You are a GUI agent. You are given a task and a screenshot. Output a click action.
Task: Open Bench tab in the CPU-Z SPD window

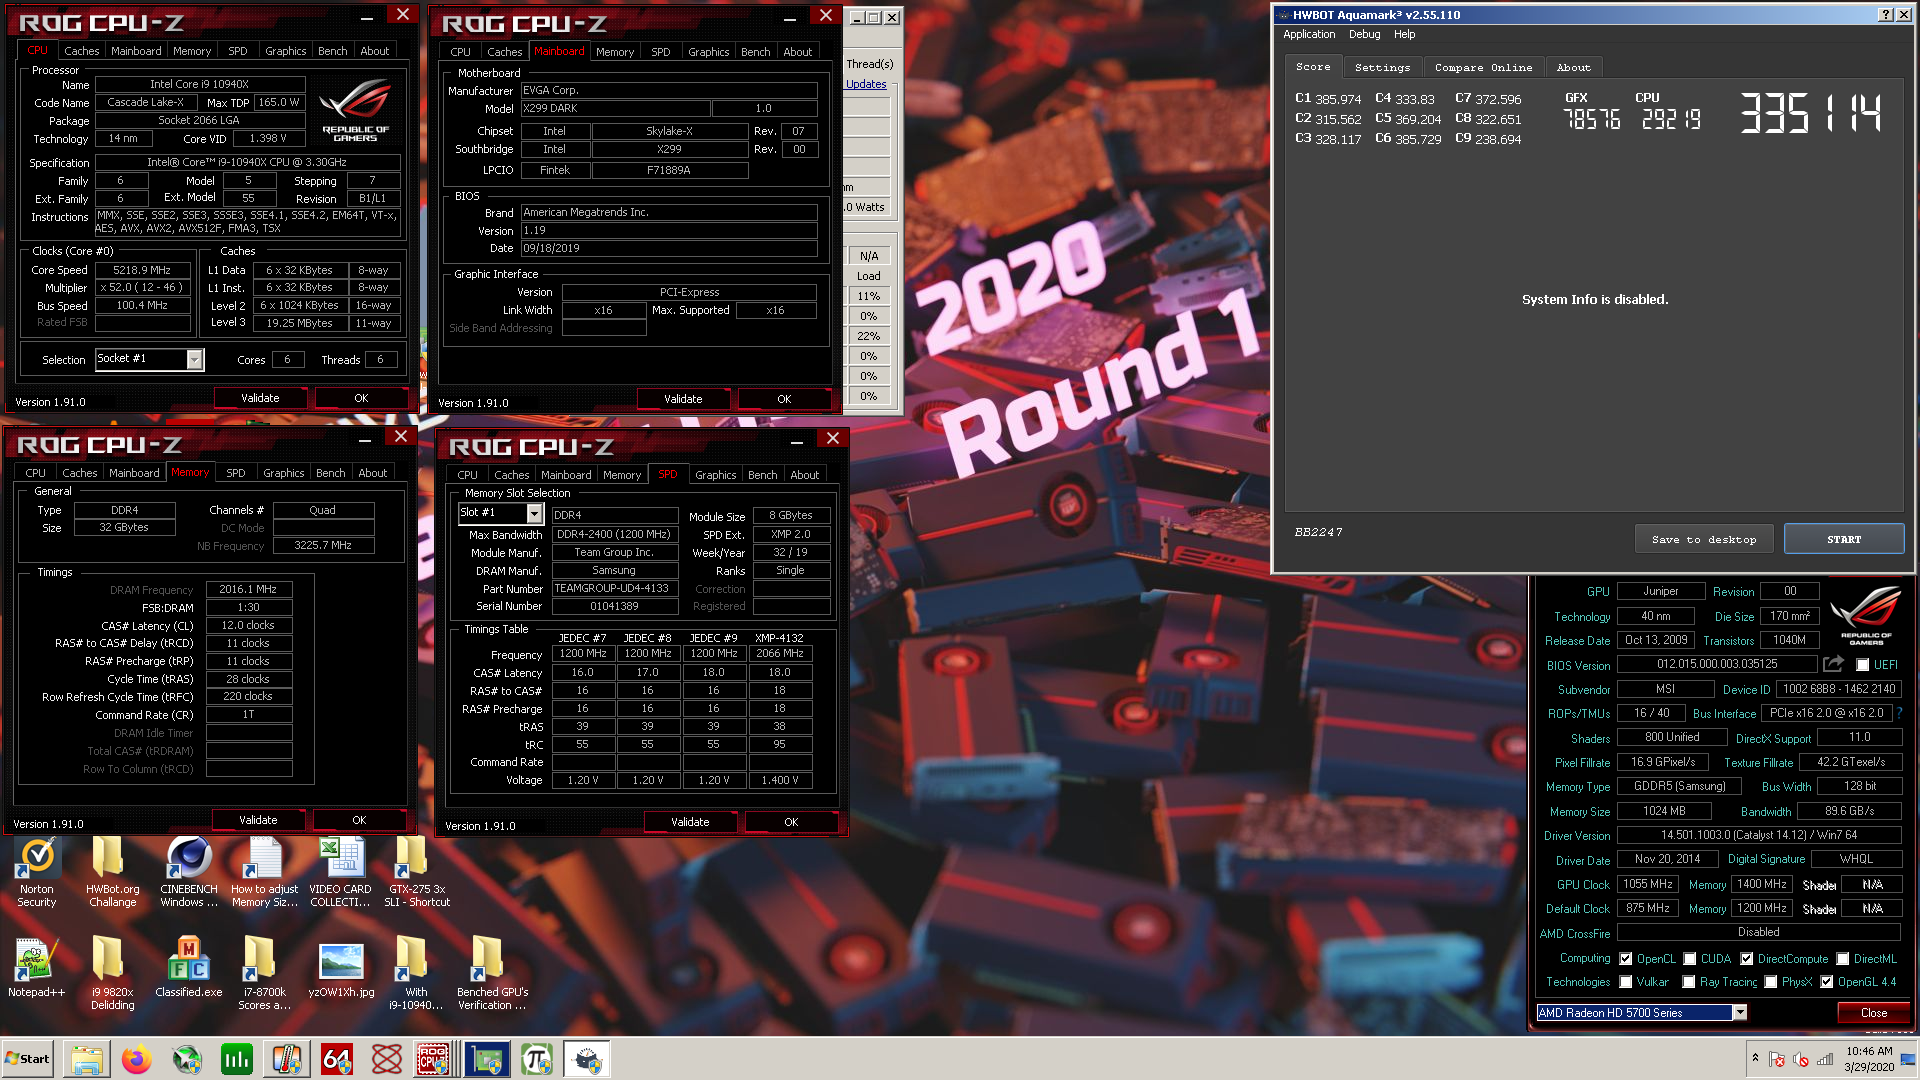(762, 475)
